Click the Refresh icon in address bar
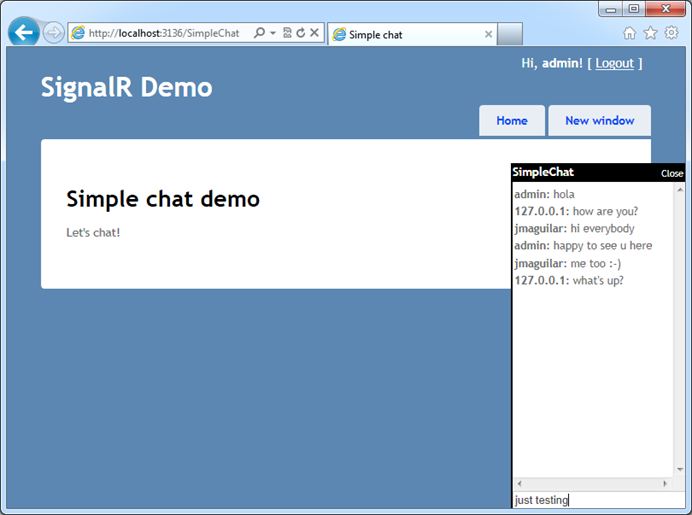Image resolution: width=692 pixels, height=515 pixels. [301, 33]
